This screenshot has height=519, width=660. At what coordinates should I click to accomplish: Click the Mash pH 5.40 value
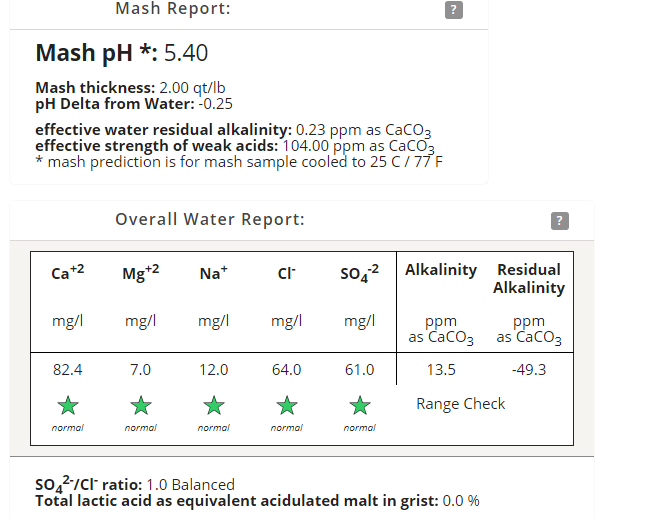[x=186, y=53]
